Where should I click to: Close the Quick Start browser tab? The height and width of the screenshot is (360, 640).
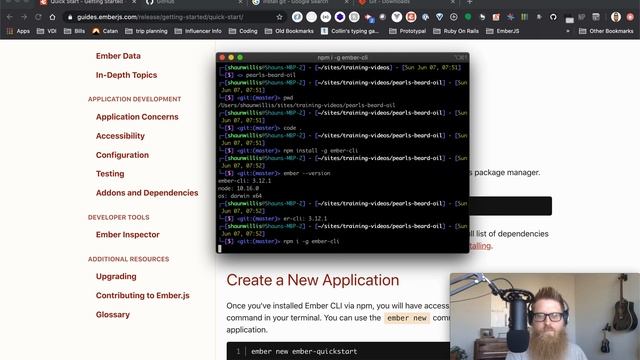(x=134, y=2)
